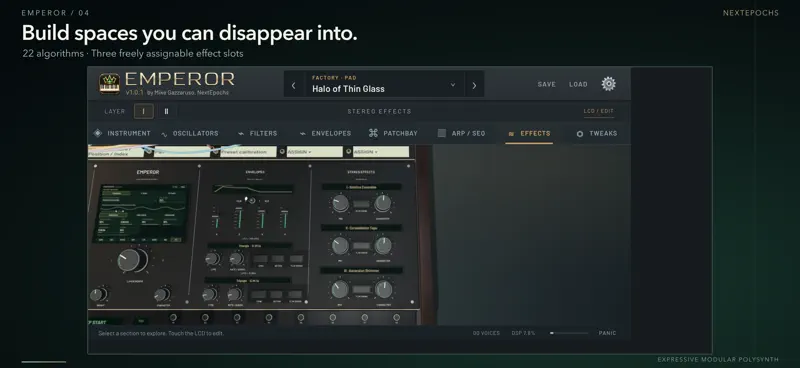This screenshot has height=368, width=800.
Task: Toggle the center button of effect slot II
Action: click(x=361, y=246)
